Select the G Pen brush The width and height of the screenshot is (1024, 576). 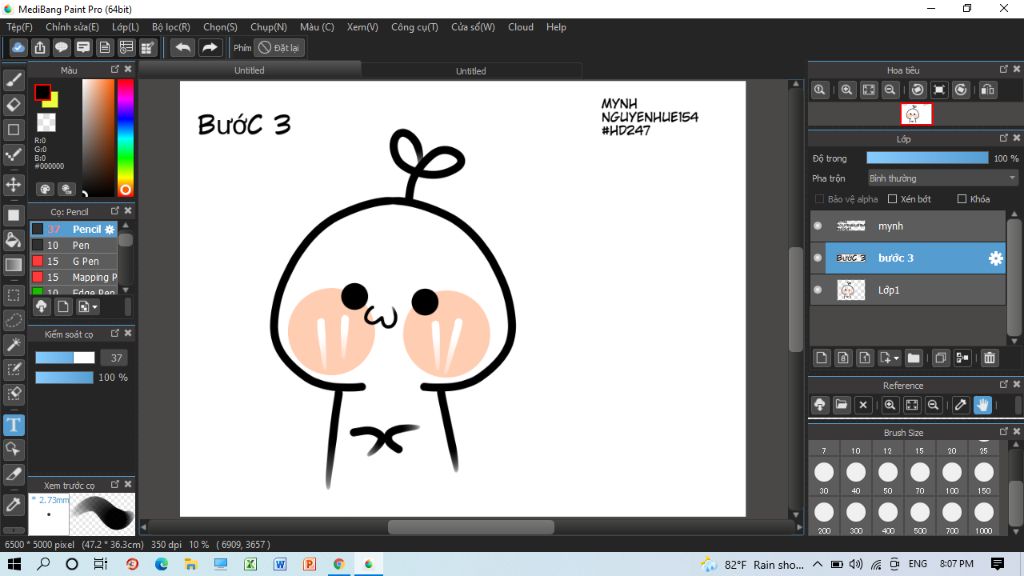click(x=74, y=261)
